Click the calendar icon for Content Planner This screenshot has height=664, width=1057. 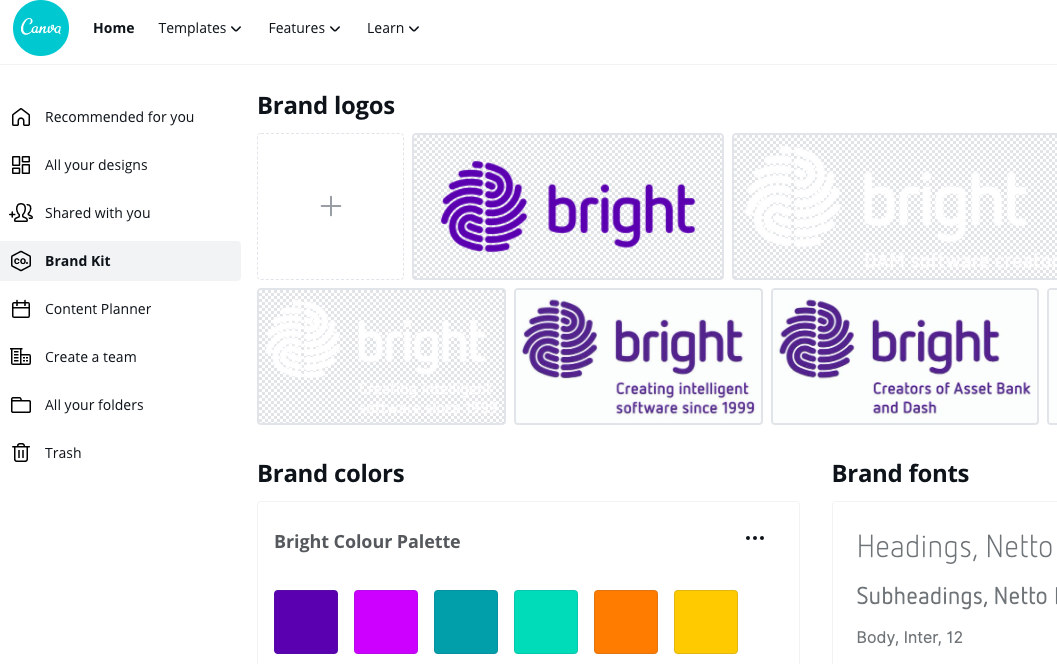[x=21, y=309]
